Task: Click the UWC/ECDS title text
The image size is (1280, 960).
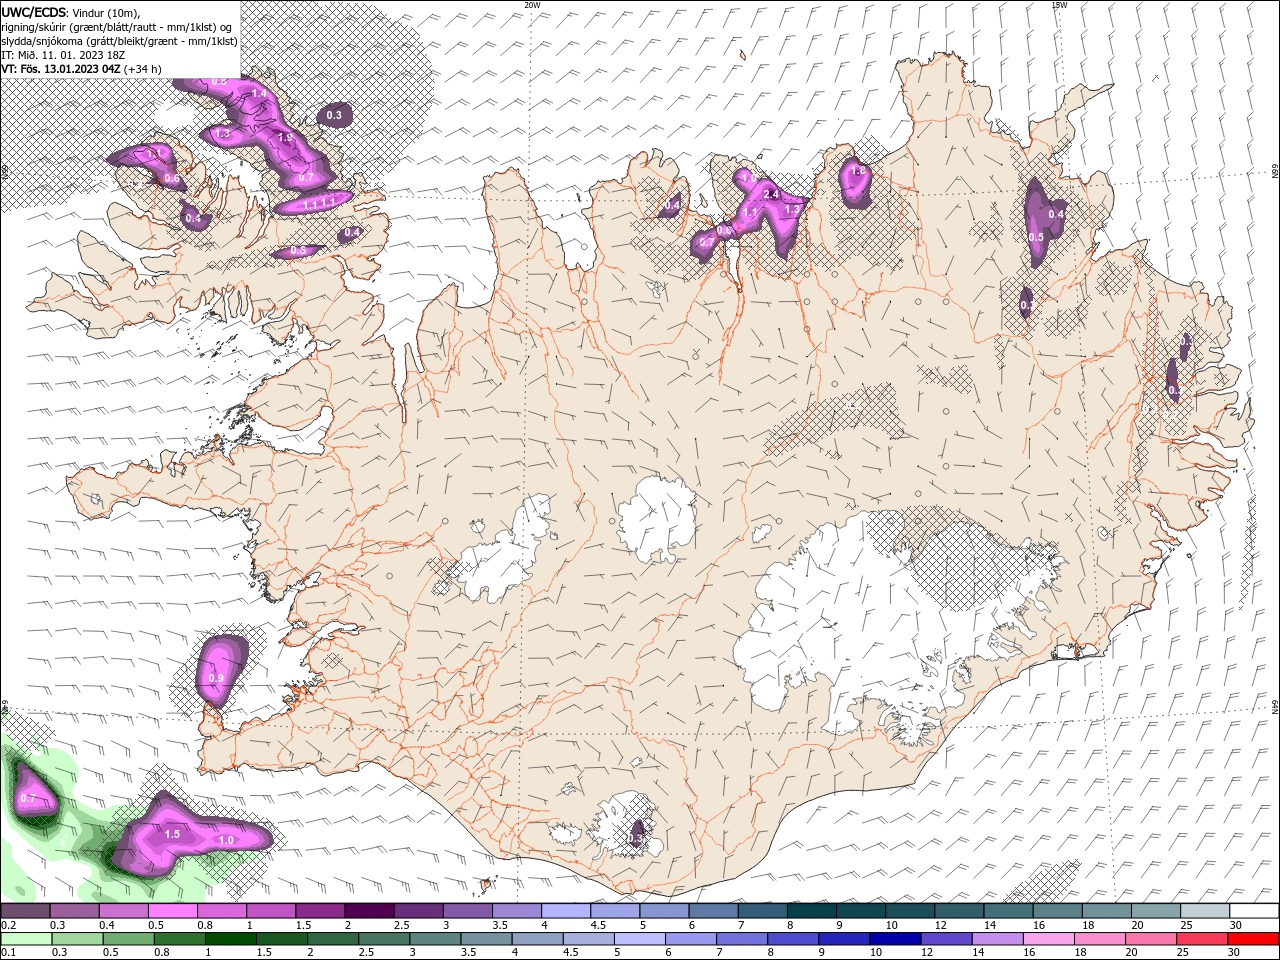Action: coord(34,11)
